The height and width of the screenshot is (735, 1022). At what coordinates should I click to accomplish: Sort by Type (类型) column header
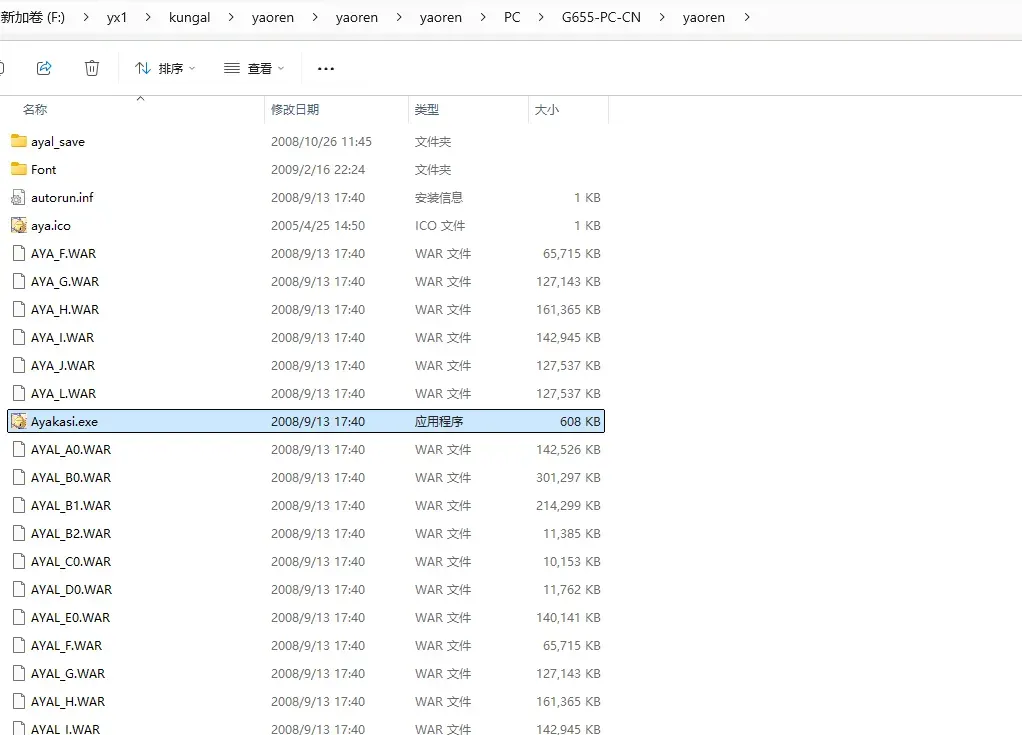(x=427, y=109)
